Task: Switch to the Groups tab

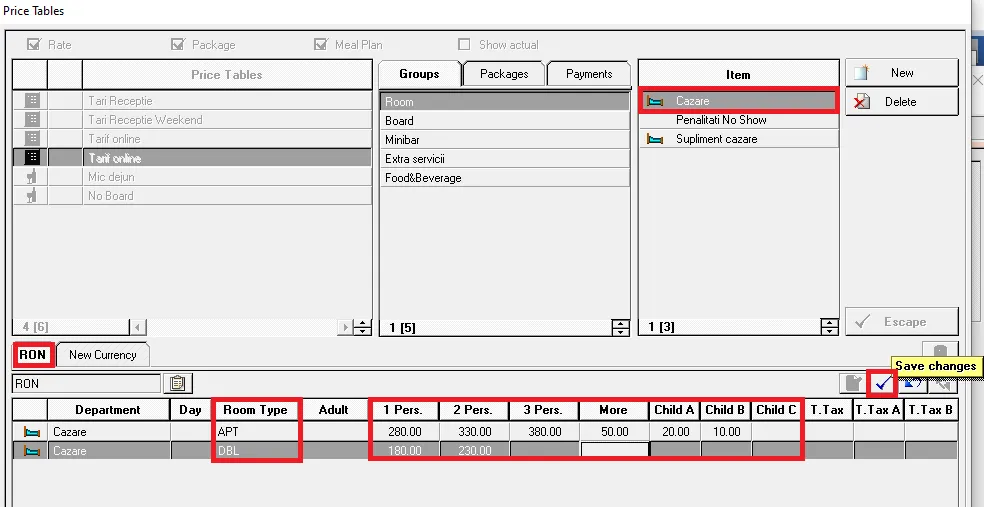Action: (x=419, y=73)
